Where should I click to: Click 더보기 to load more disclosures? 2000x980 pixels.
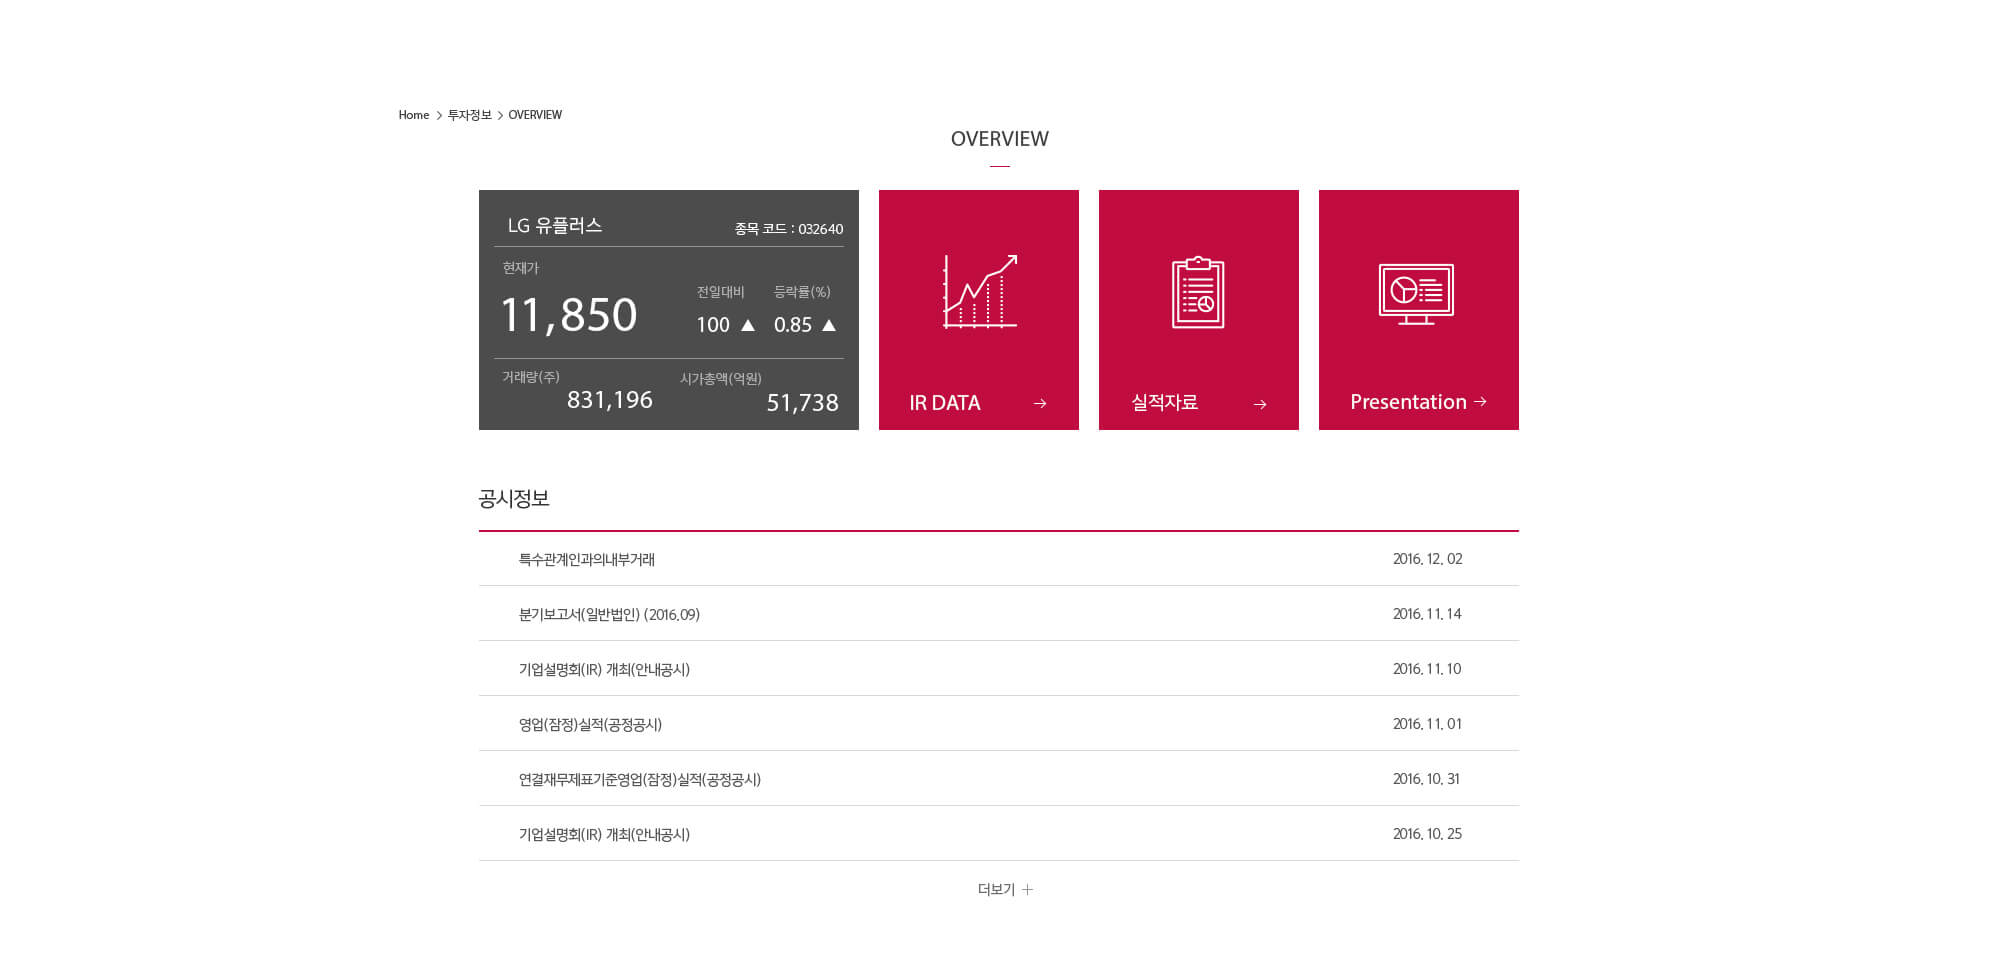coord(996,889)
